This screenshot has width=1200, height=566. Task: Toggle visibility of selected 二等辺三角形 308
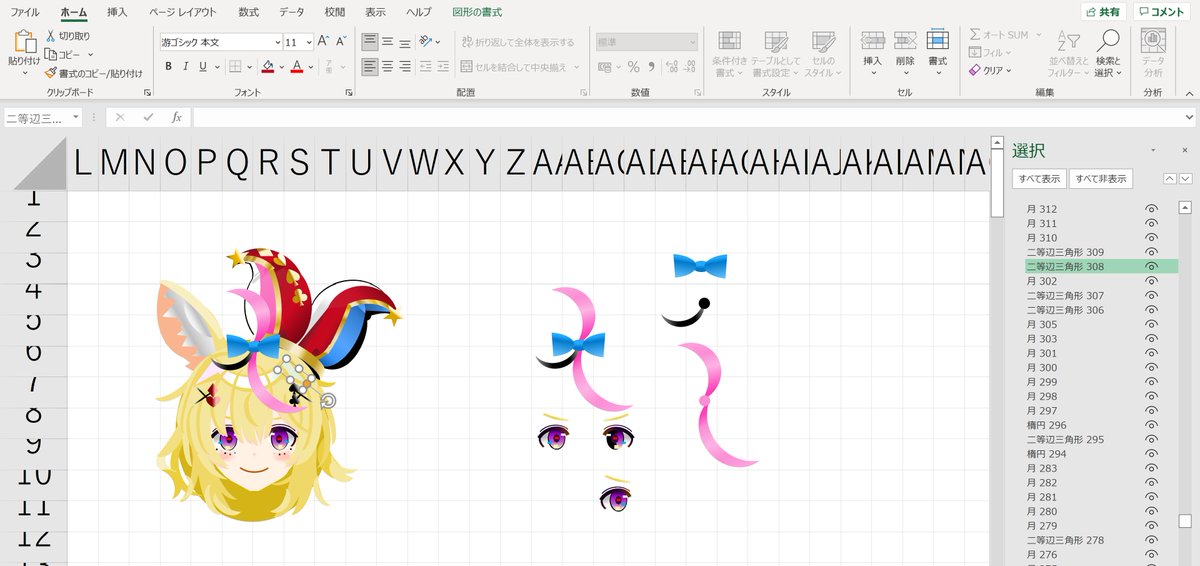[1151, 267]
